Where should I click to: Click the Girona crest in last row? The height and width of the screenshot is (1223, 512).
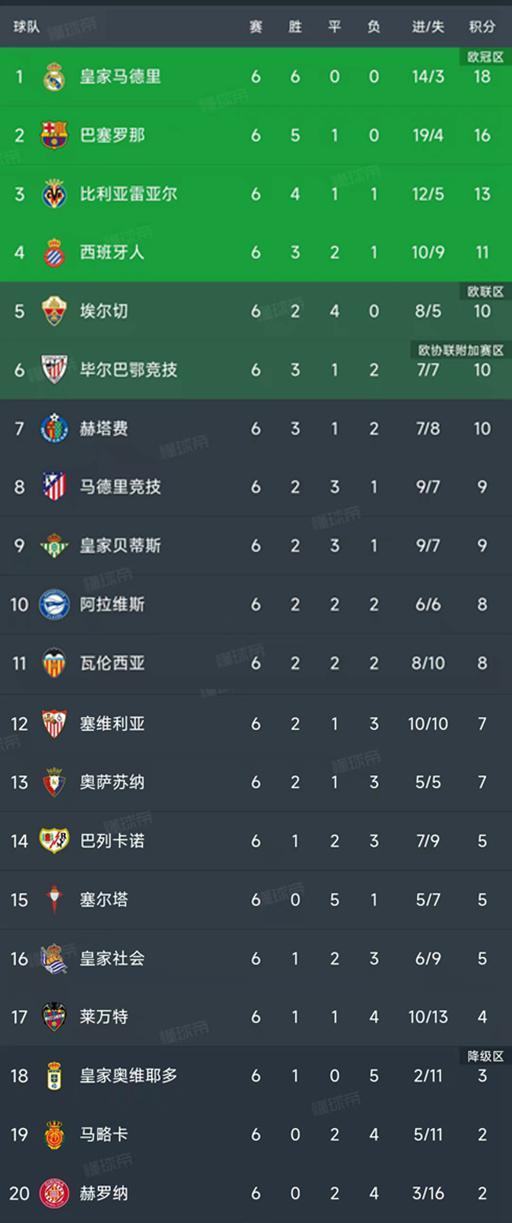[x=54, y=1193]
